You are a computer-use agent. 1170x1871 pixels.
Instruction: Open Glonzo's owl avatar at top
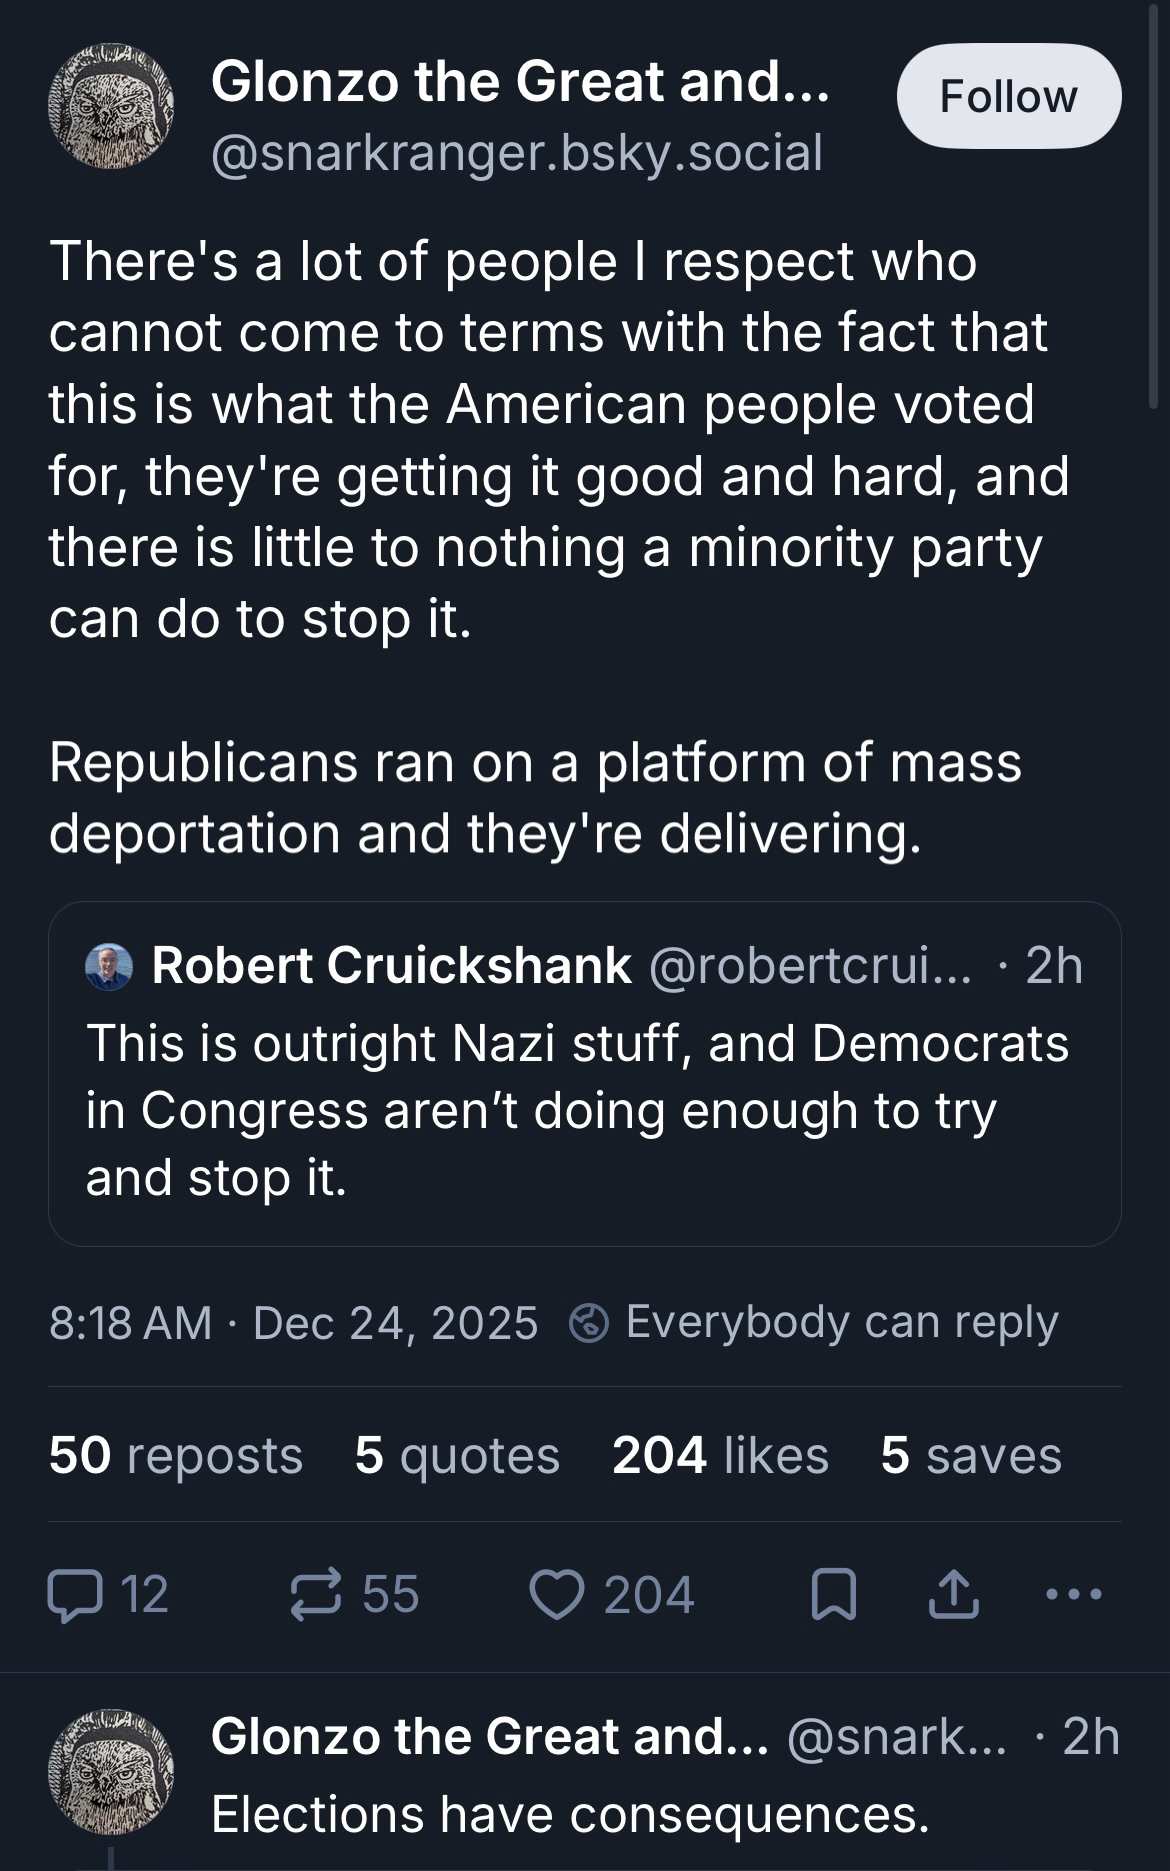coord(111,106)
